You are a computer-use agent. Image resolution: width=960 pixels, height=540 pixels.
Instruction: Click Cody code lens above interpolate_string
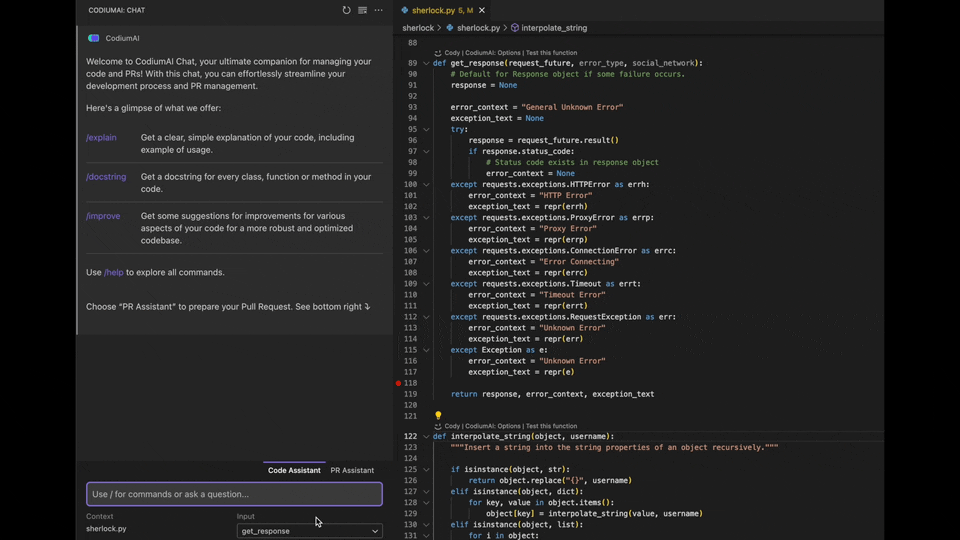(452, 426)
